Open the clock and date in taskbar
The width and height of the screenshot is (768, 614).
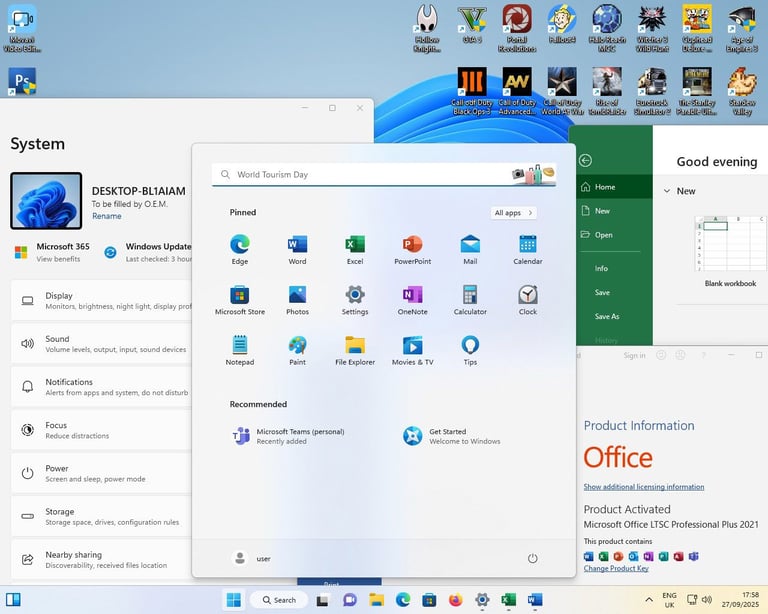click(740, 599)
